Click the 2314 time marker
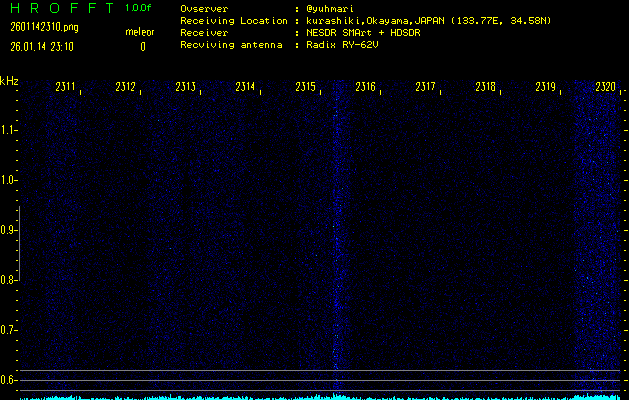629x400 pixels. pos(245,87)
